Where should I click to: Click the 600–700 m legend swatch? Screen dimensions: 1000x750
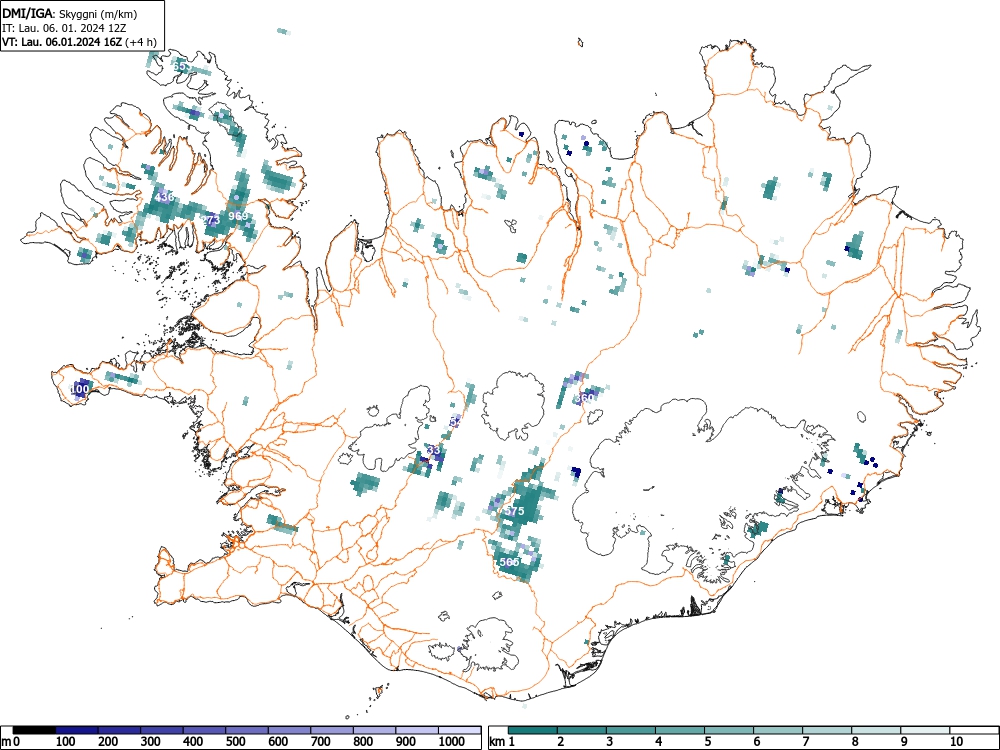(x=290, y=730)
